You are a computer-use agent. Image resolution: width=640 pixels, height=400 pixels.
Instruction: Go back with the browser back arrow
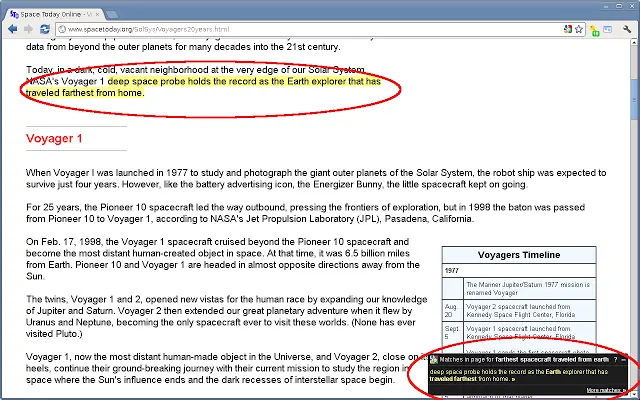(x=12, y=29)
